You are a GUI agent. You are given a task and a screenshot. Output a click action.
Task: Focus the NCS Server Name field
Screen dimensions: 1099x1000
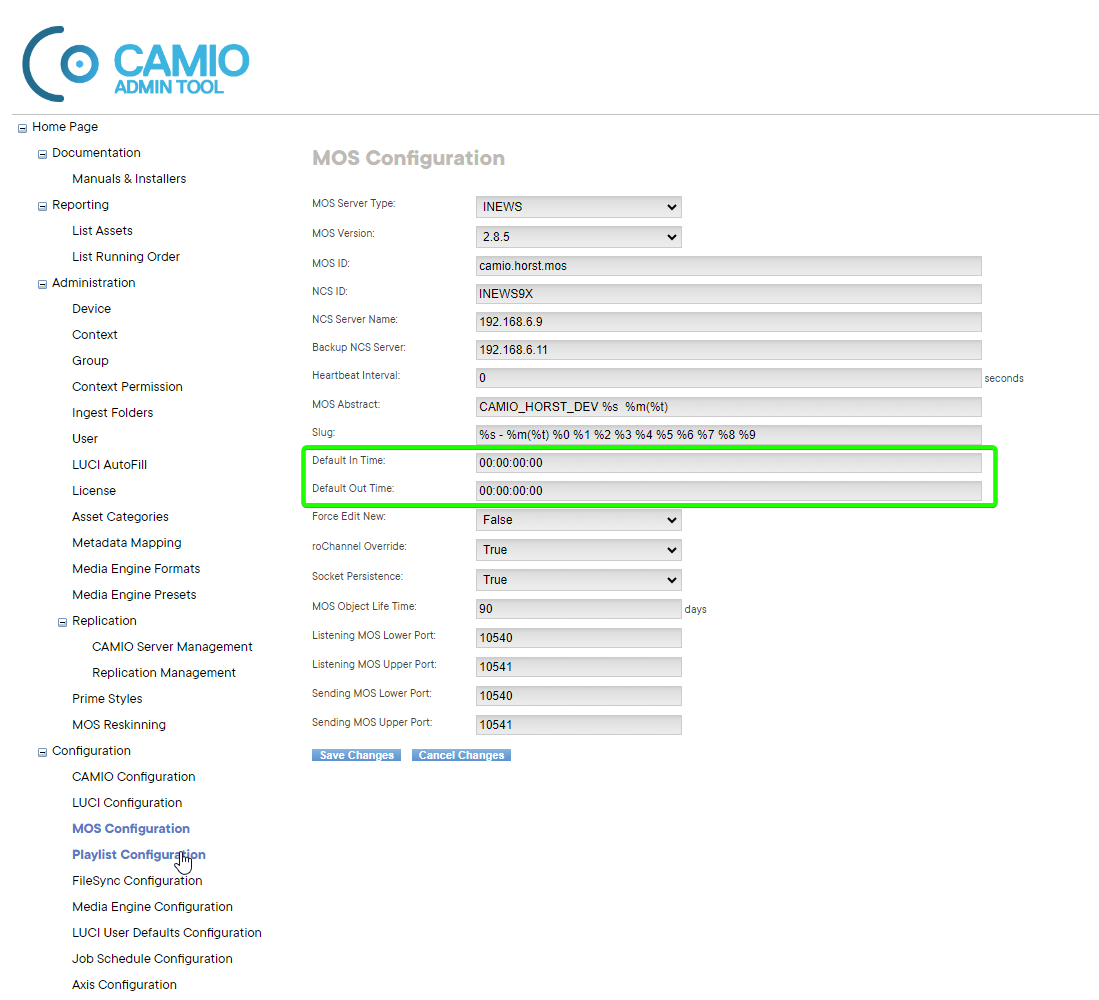pyautogui.click(x=728, y=322)
